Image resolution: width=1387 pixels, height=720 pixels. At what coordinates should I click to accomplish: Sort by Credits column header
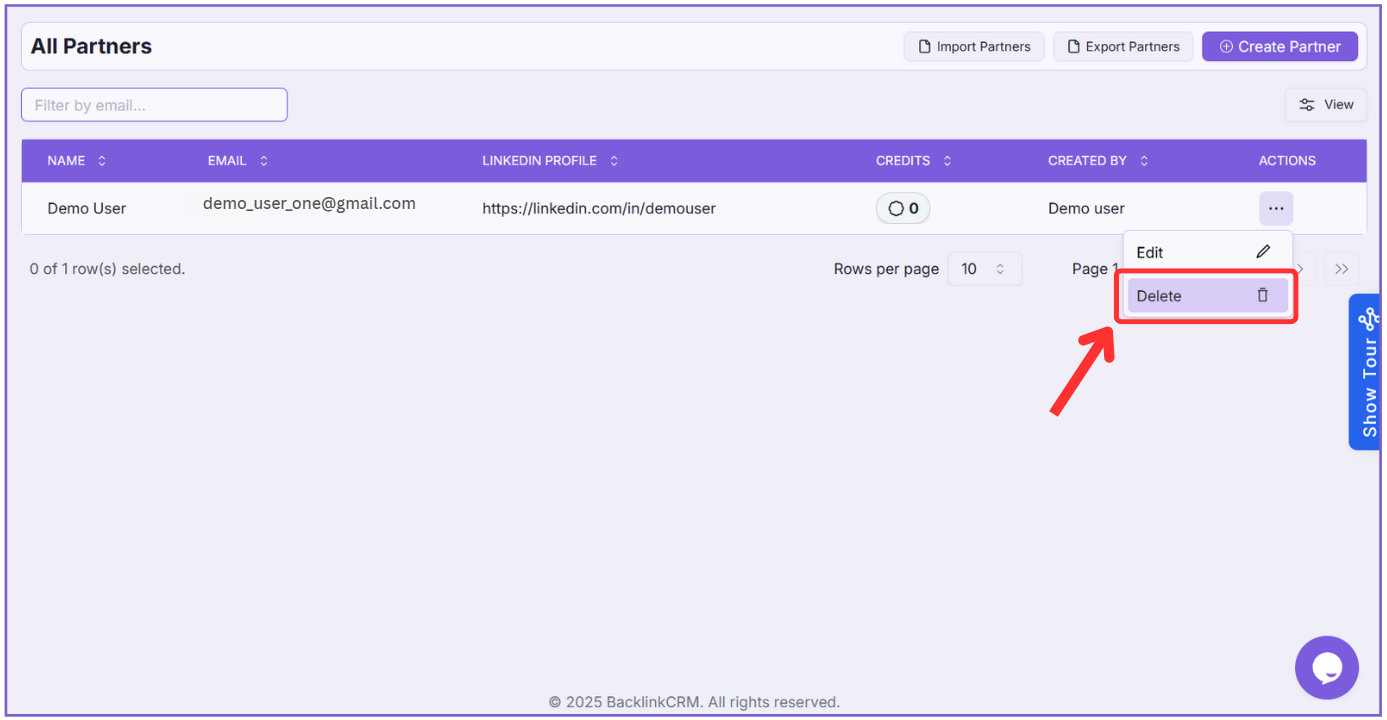[x=913, y=161]
